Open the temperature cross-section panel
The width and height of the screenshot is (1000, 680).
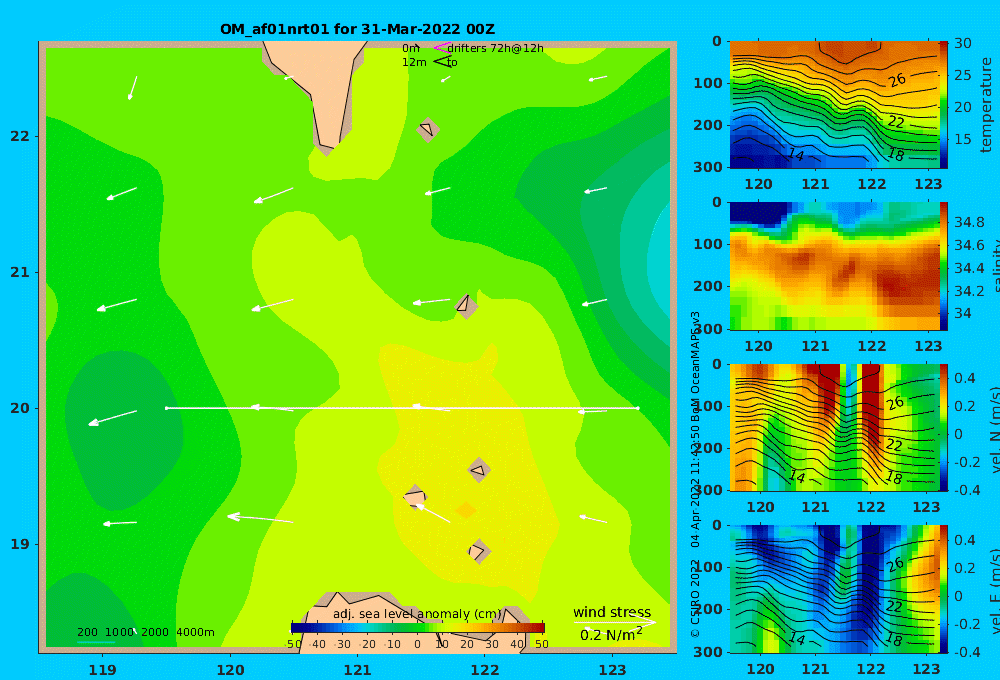(x=834, y=105)
